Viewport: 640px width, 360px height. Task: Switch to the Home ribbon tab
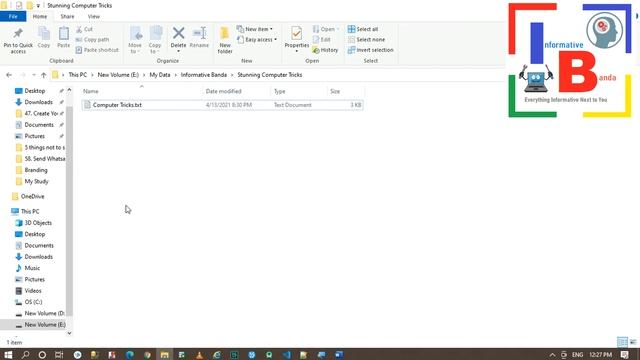tap(40, 16)
